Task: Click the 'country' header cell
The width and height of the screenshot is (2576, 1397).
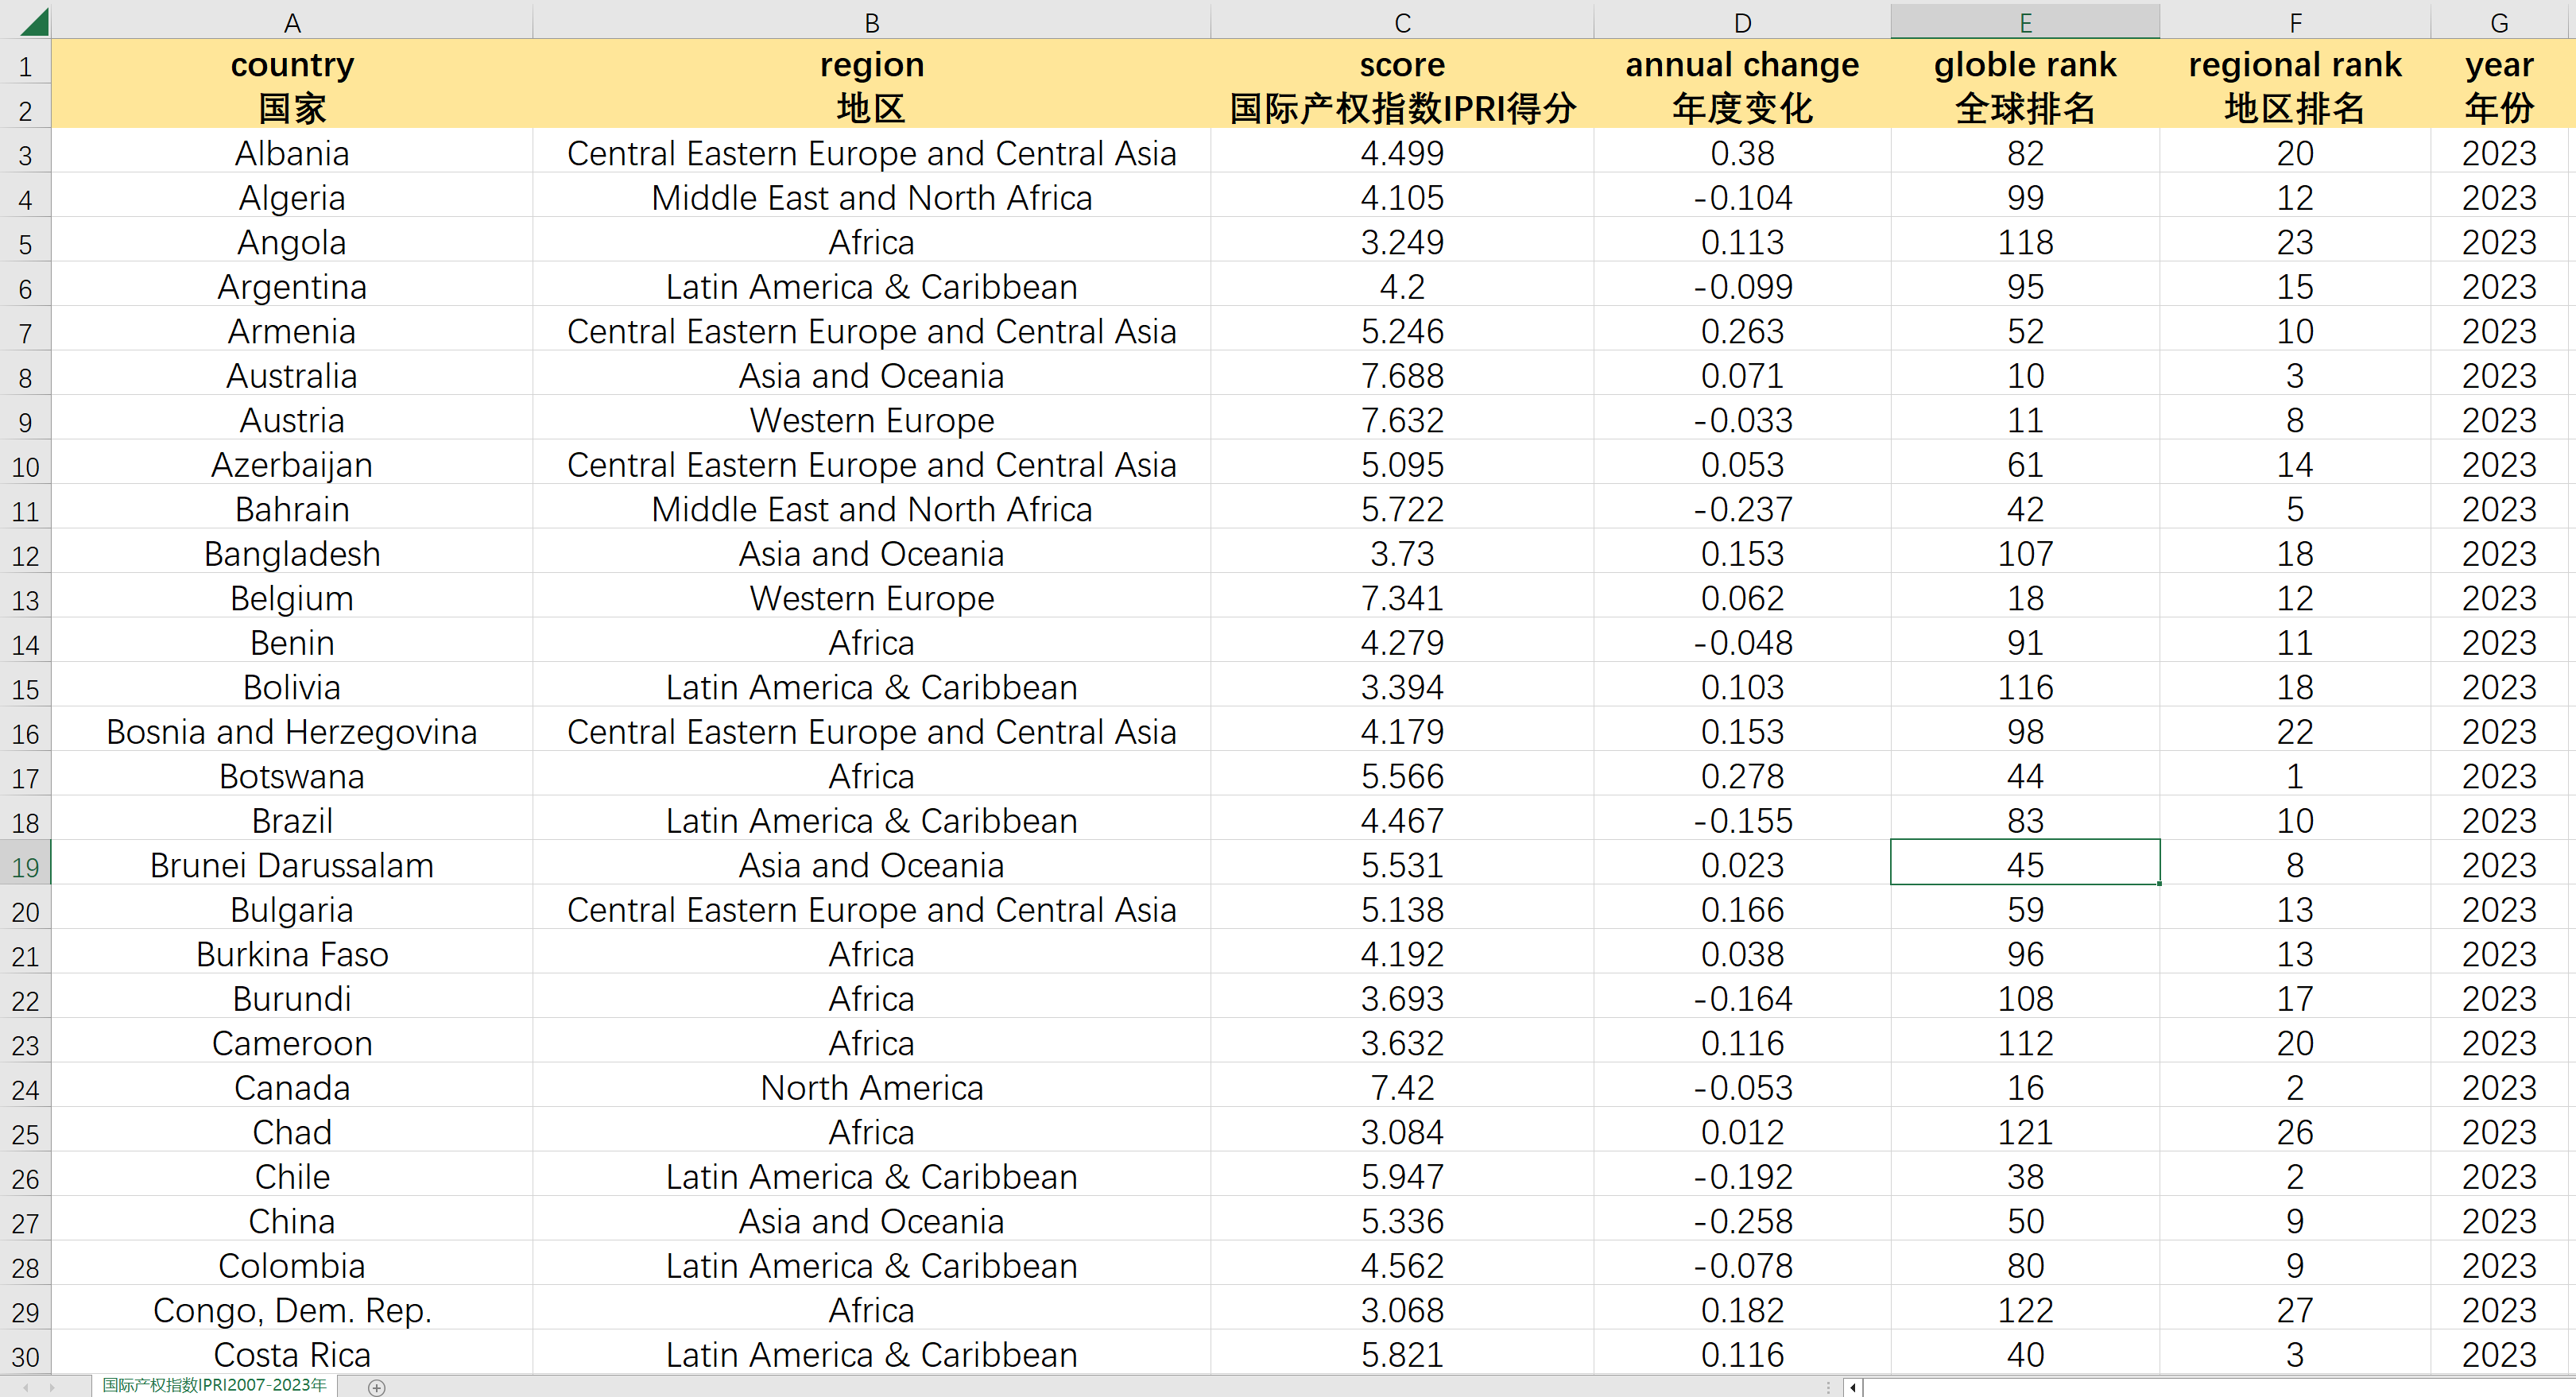Action: [x=291, y=65]
